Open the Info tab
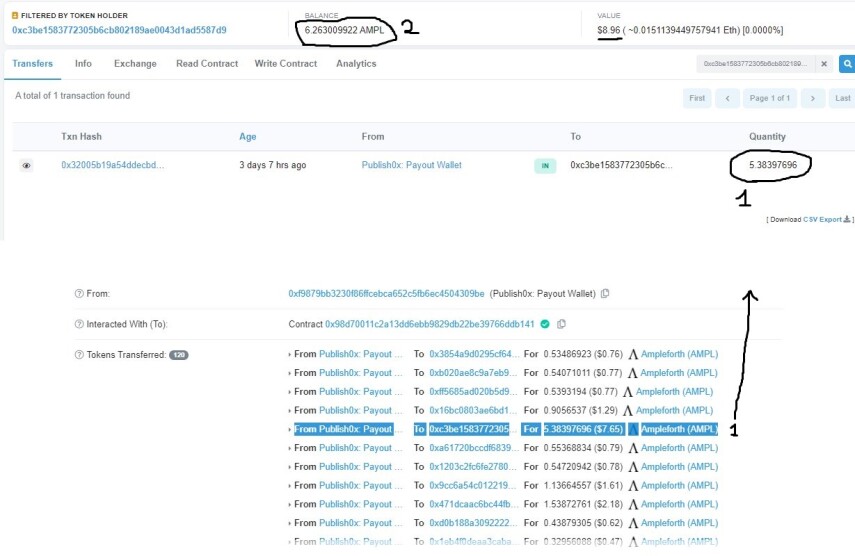The image size is (855, 556). pos(83,63)
